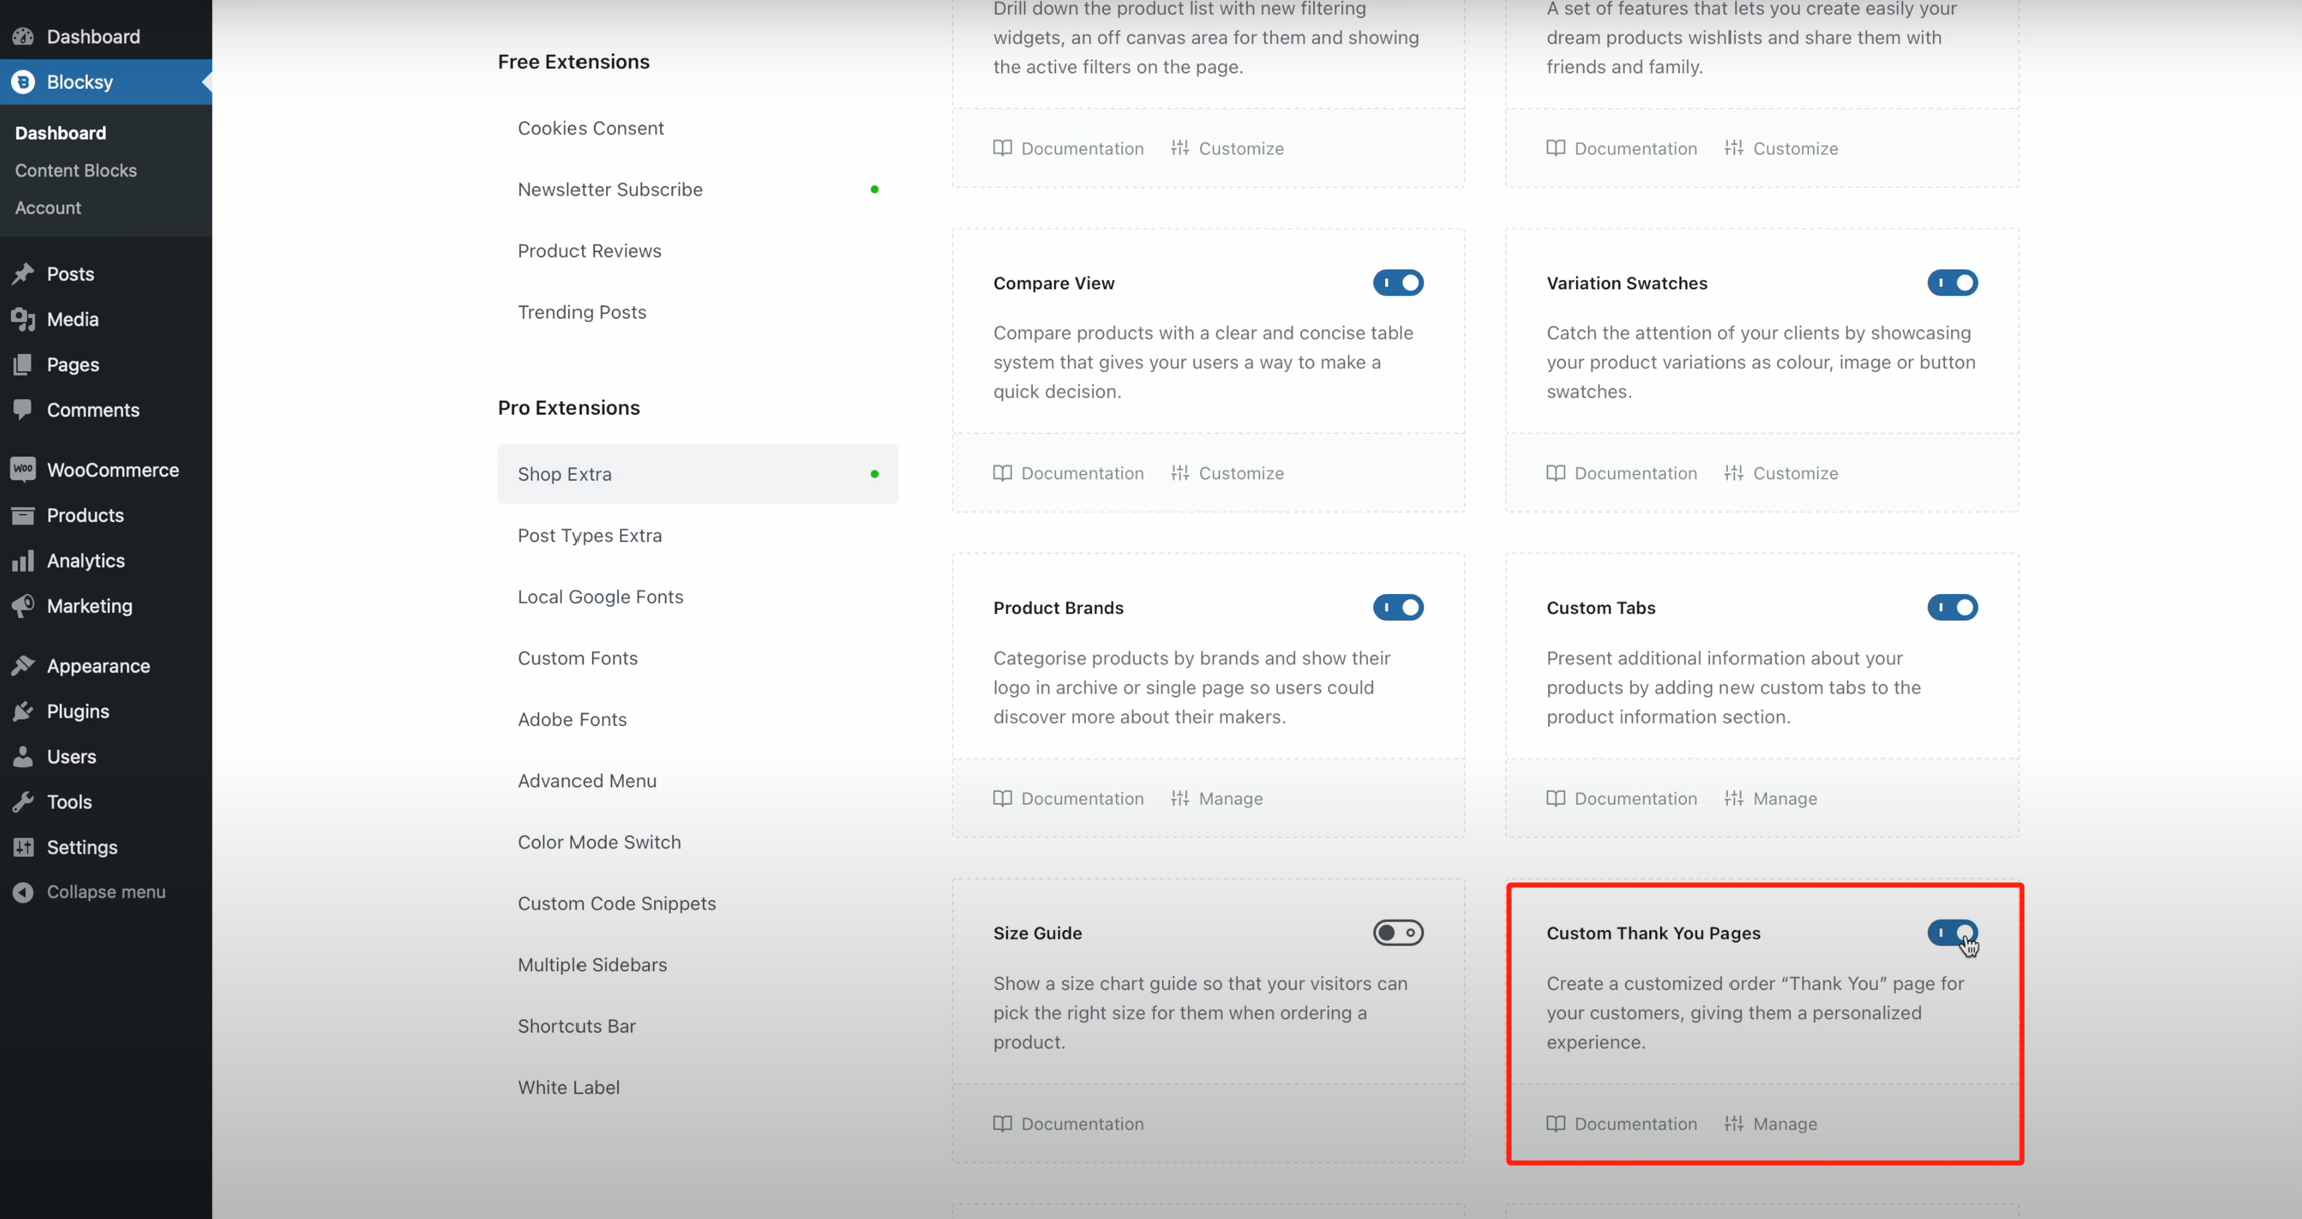This screenshot has height=1219, width=2302.
Task: Click the Analytics bar chart icon
Action: (23, 560)
